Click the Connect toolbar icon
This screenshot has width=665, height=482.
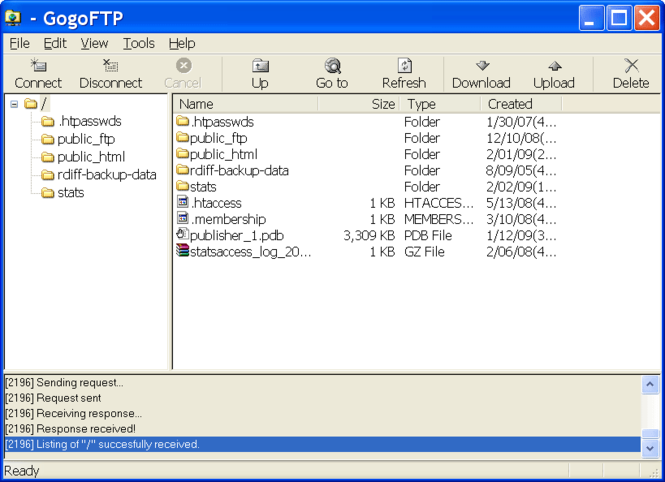(38, 66)
